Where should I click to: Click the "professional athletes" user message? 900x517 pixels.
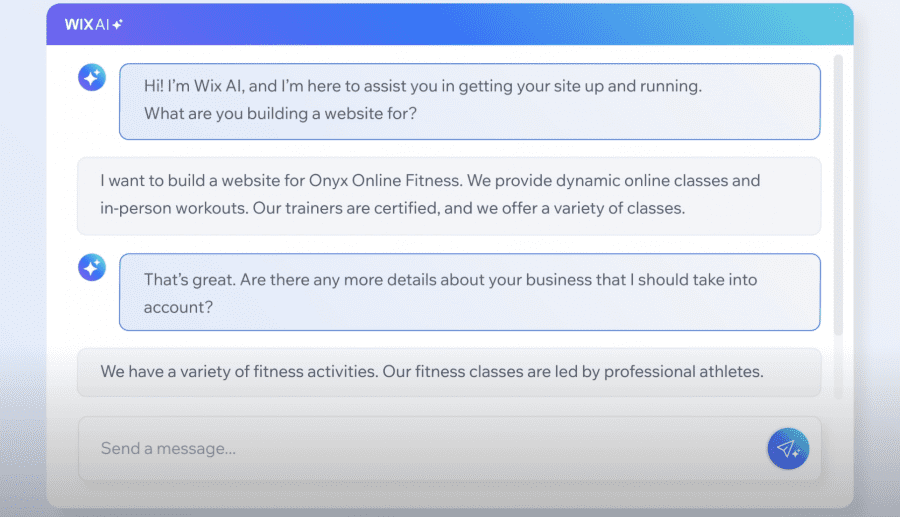click(449, 372)
